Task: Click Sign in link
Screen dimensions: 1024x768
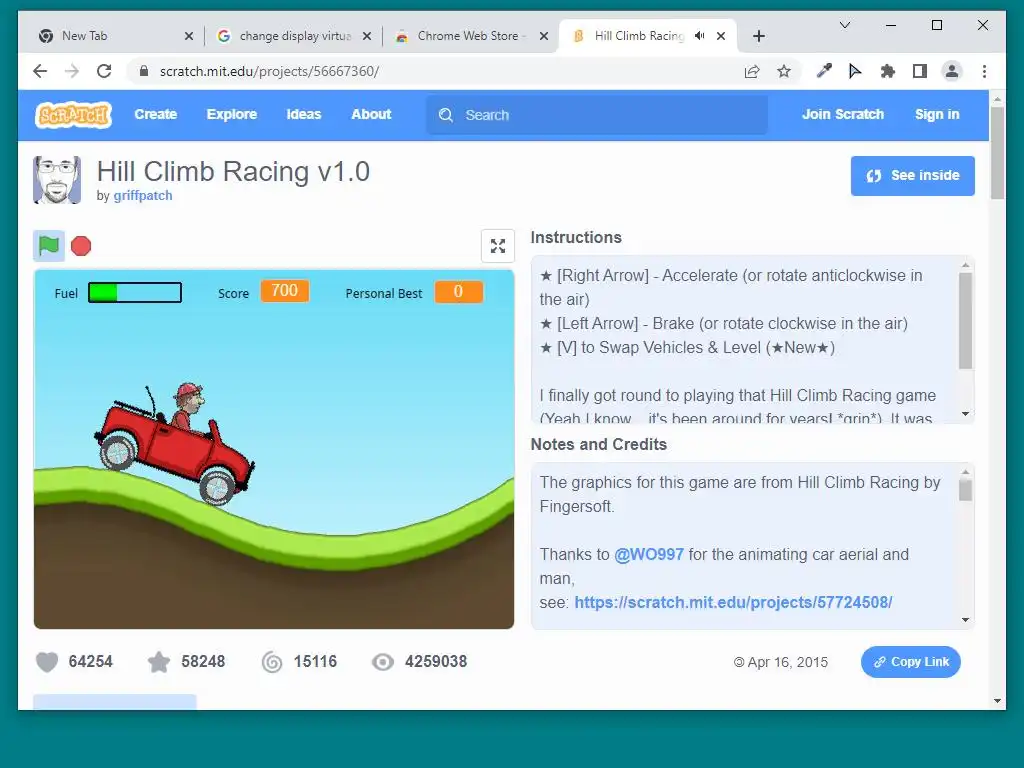Action: tap(937, 114)
